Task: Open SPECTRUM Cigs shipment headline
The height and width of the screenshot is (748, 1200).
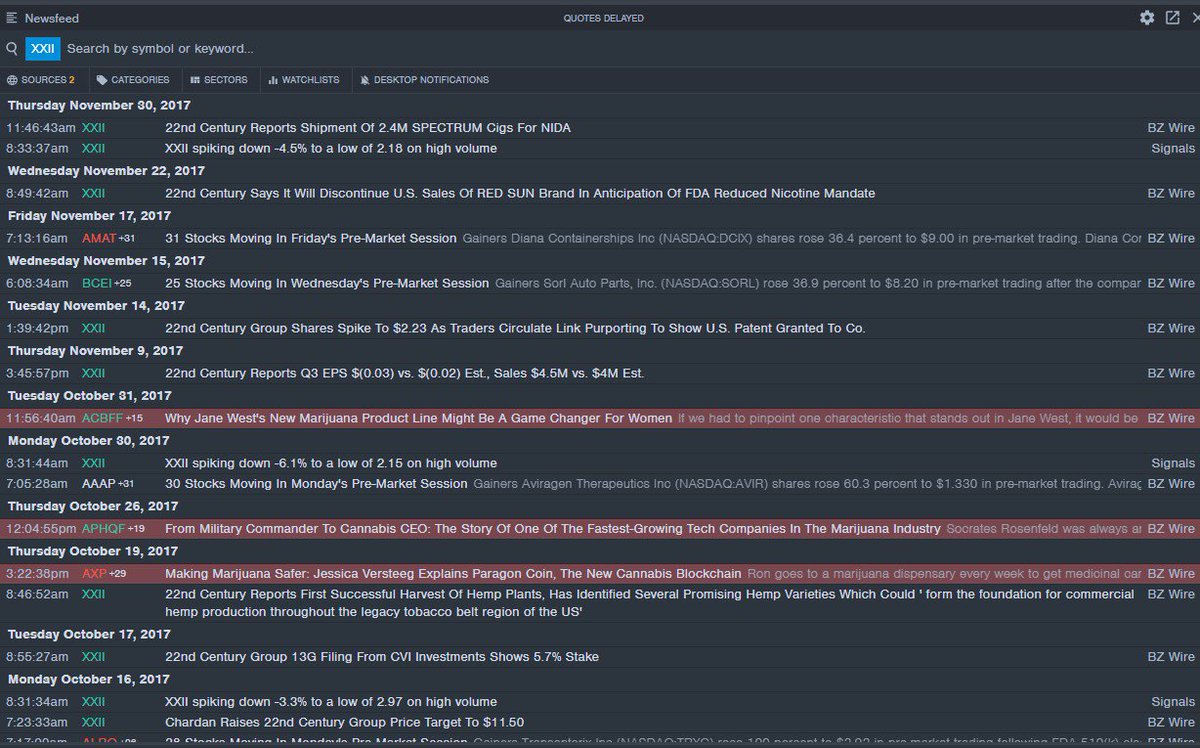Action: (x=368, y=128)
